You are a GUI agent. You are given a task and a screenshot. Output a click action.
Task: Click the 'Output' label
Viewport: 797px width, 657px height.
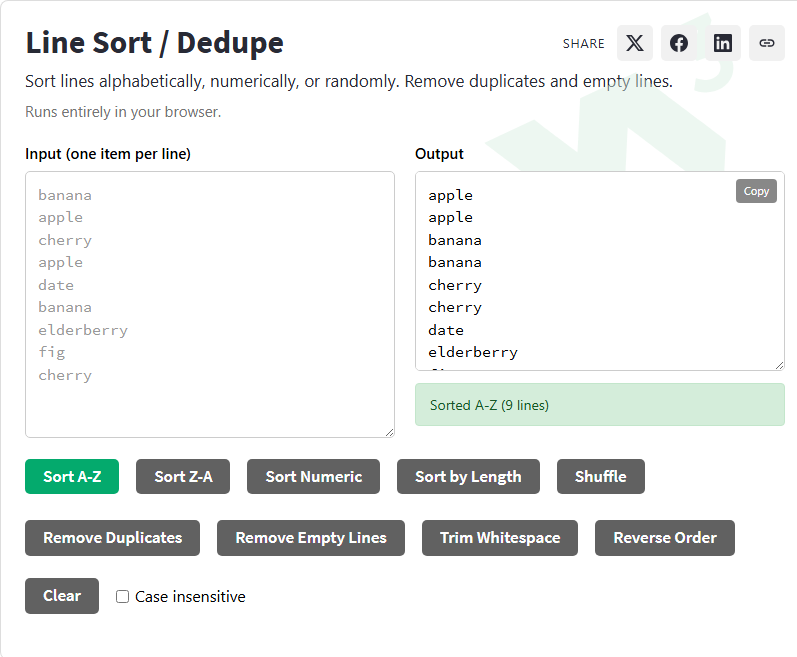point(439,153)
